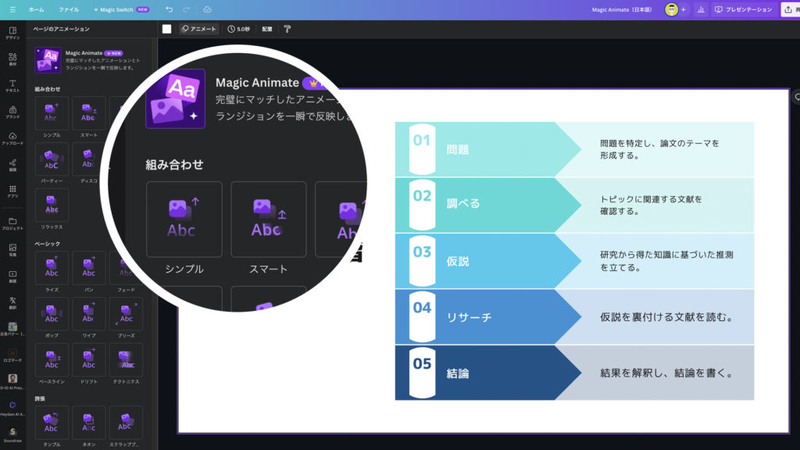Open the 翻訳 translate sidebar app
This screenshot has height=450, width=800.
[12, 303]
